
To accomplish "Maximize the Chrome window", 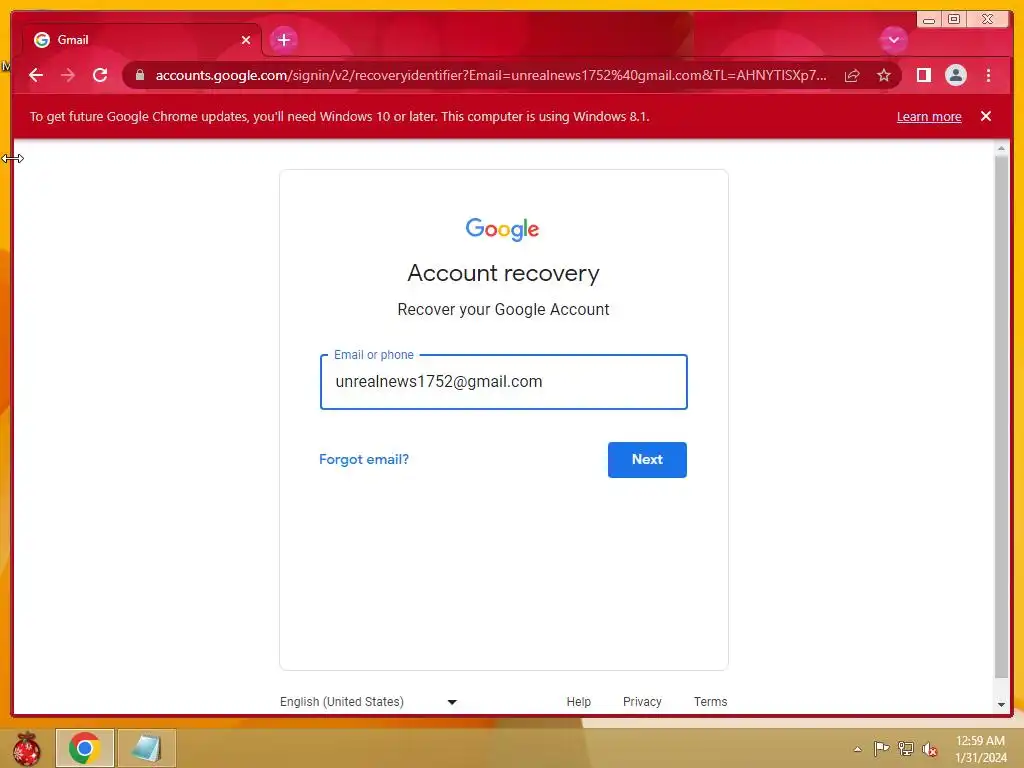I will pyautogui.click(x=953, y=19).
